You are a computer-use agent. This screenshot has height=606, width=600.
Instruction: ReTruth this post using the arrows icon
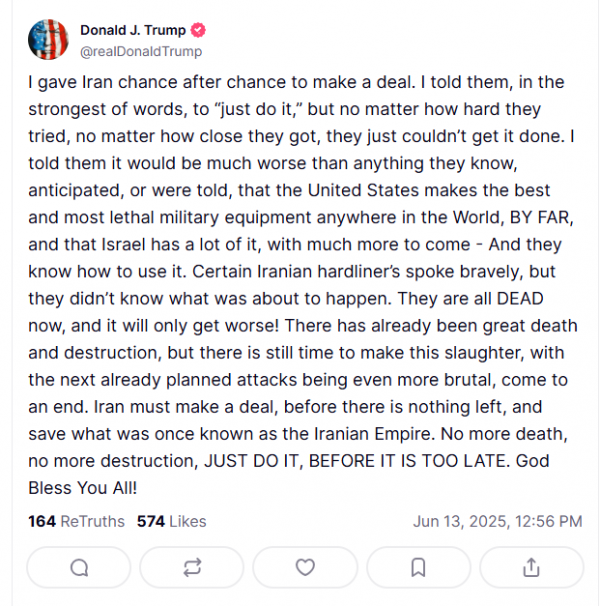pyautogui.click(x=192, y=567)
